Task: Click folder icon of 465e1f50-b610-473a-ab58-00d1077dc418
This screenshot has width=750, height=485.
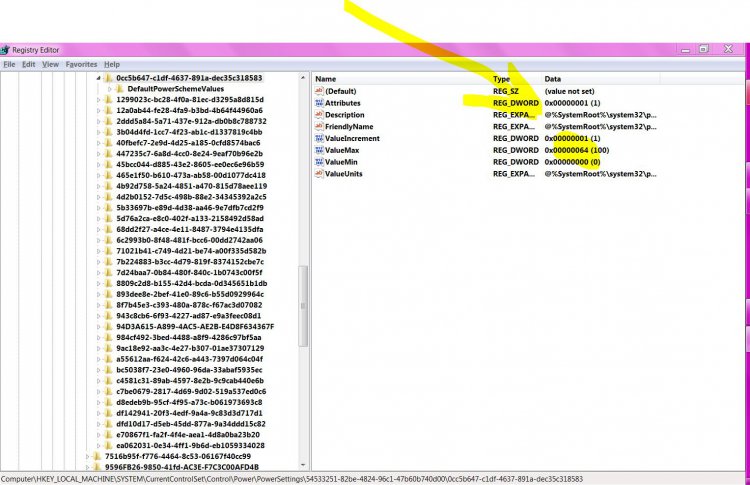Action: click(109, 175)
